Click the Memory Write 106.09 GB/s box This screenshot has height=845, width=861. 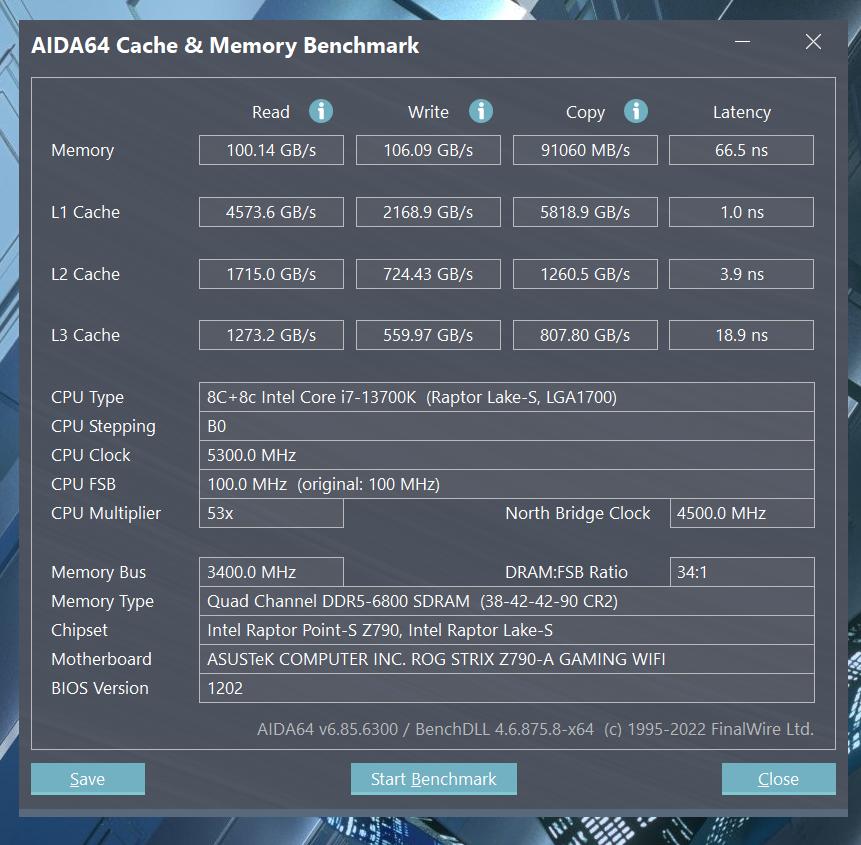pos(428,150)
